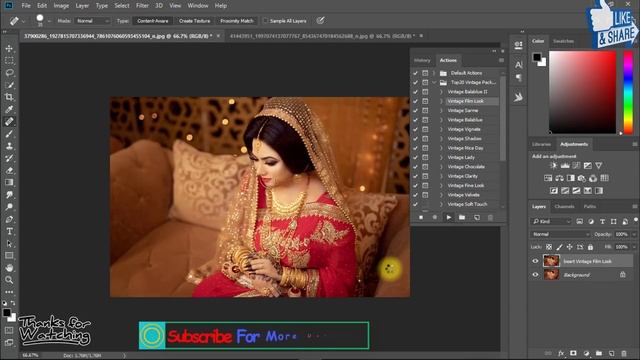The height and width of the screenshot is (360, 640).
Task: Toggle dialog icon for Vintage Chocolate action
Action: (425, 167)
